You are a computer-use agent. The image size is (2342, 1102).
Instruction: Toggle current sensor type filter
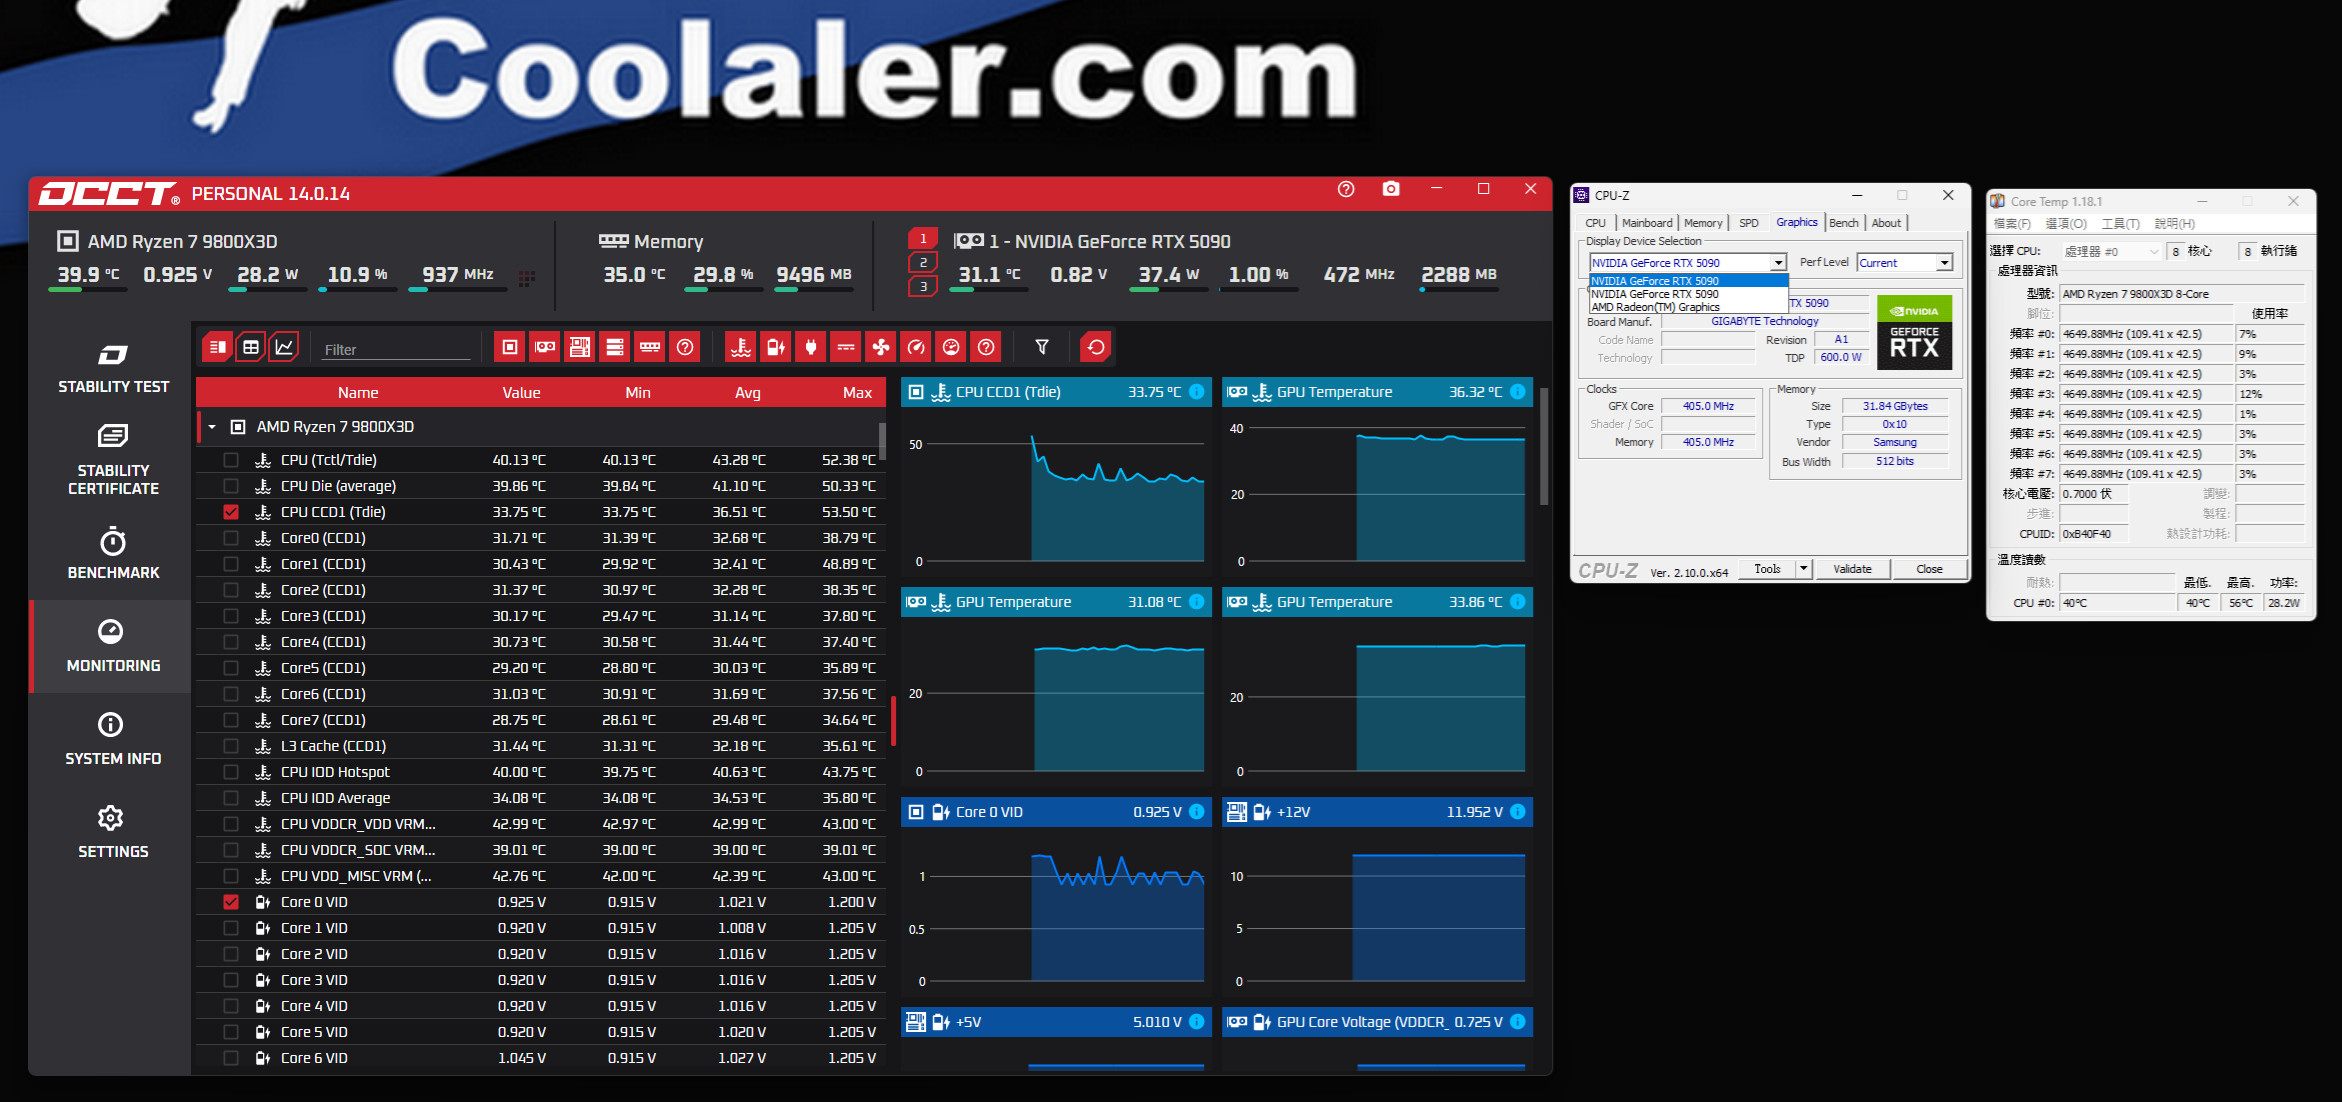846,347
